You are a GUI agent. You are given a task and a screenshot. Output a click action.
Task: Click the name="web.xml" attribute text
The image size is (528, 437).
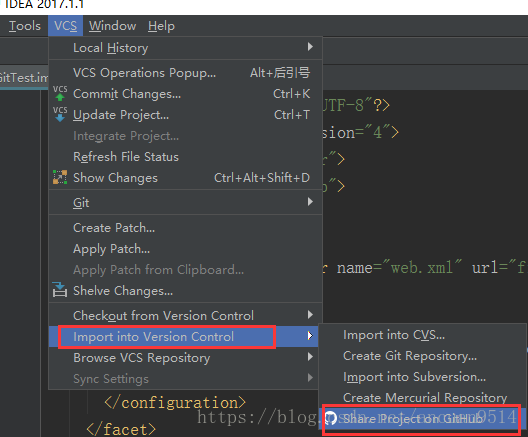(x=399, y=268)
